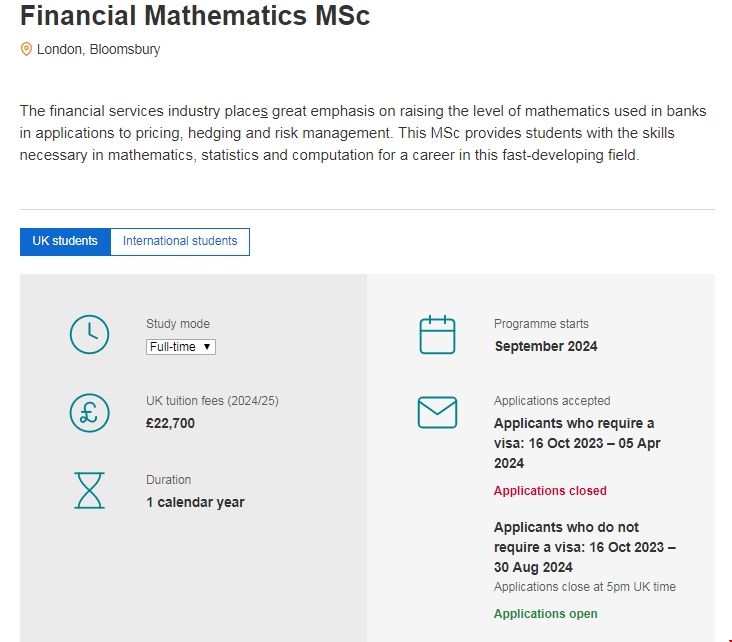Click the red Applications closed status
The height and width of the screenshot is (642, 732).
point(550,491)
